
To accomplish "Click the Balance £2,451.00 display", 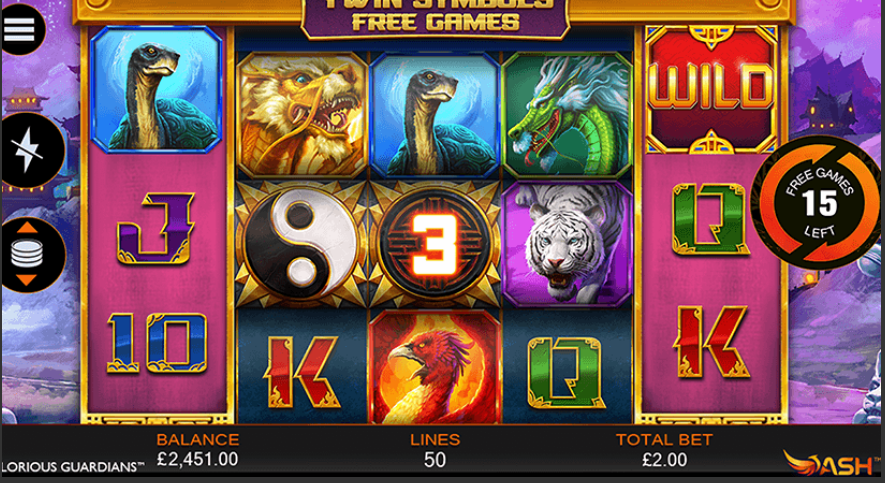I will pyautogui.click(x=198, y=450).
